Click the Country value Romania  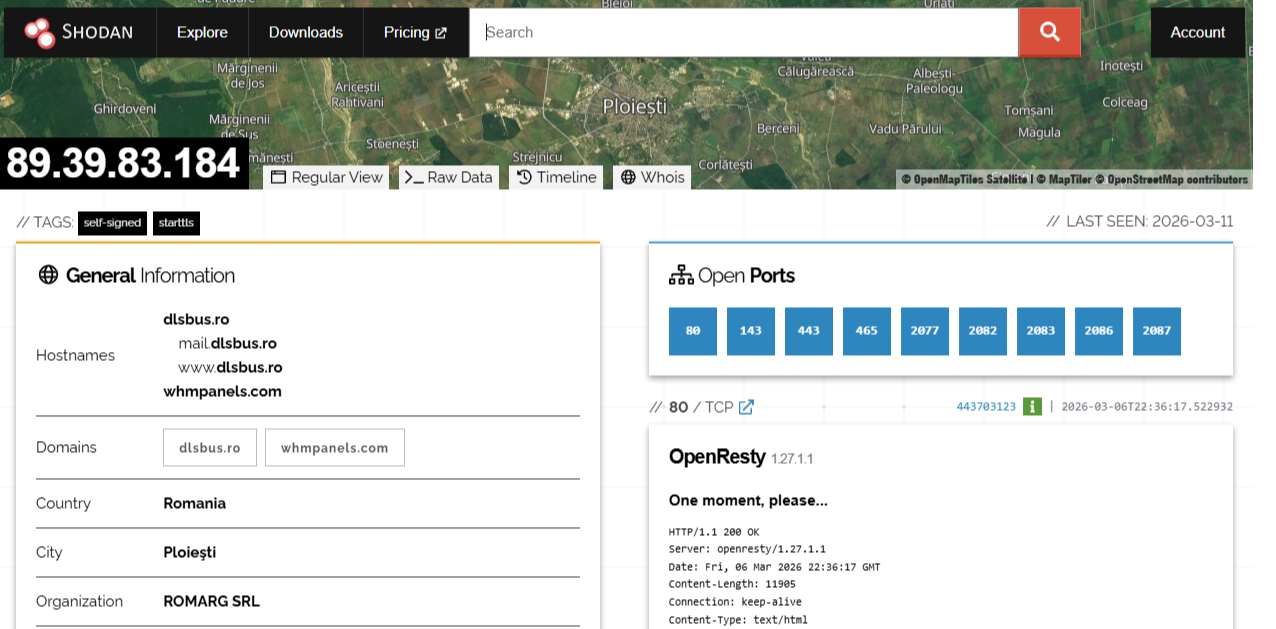(x=195, y=503)
